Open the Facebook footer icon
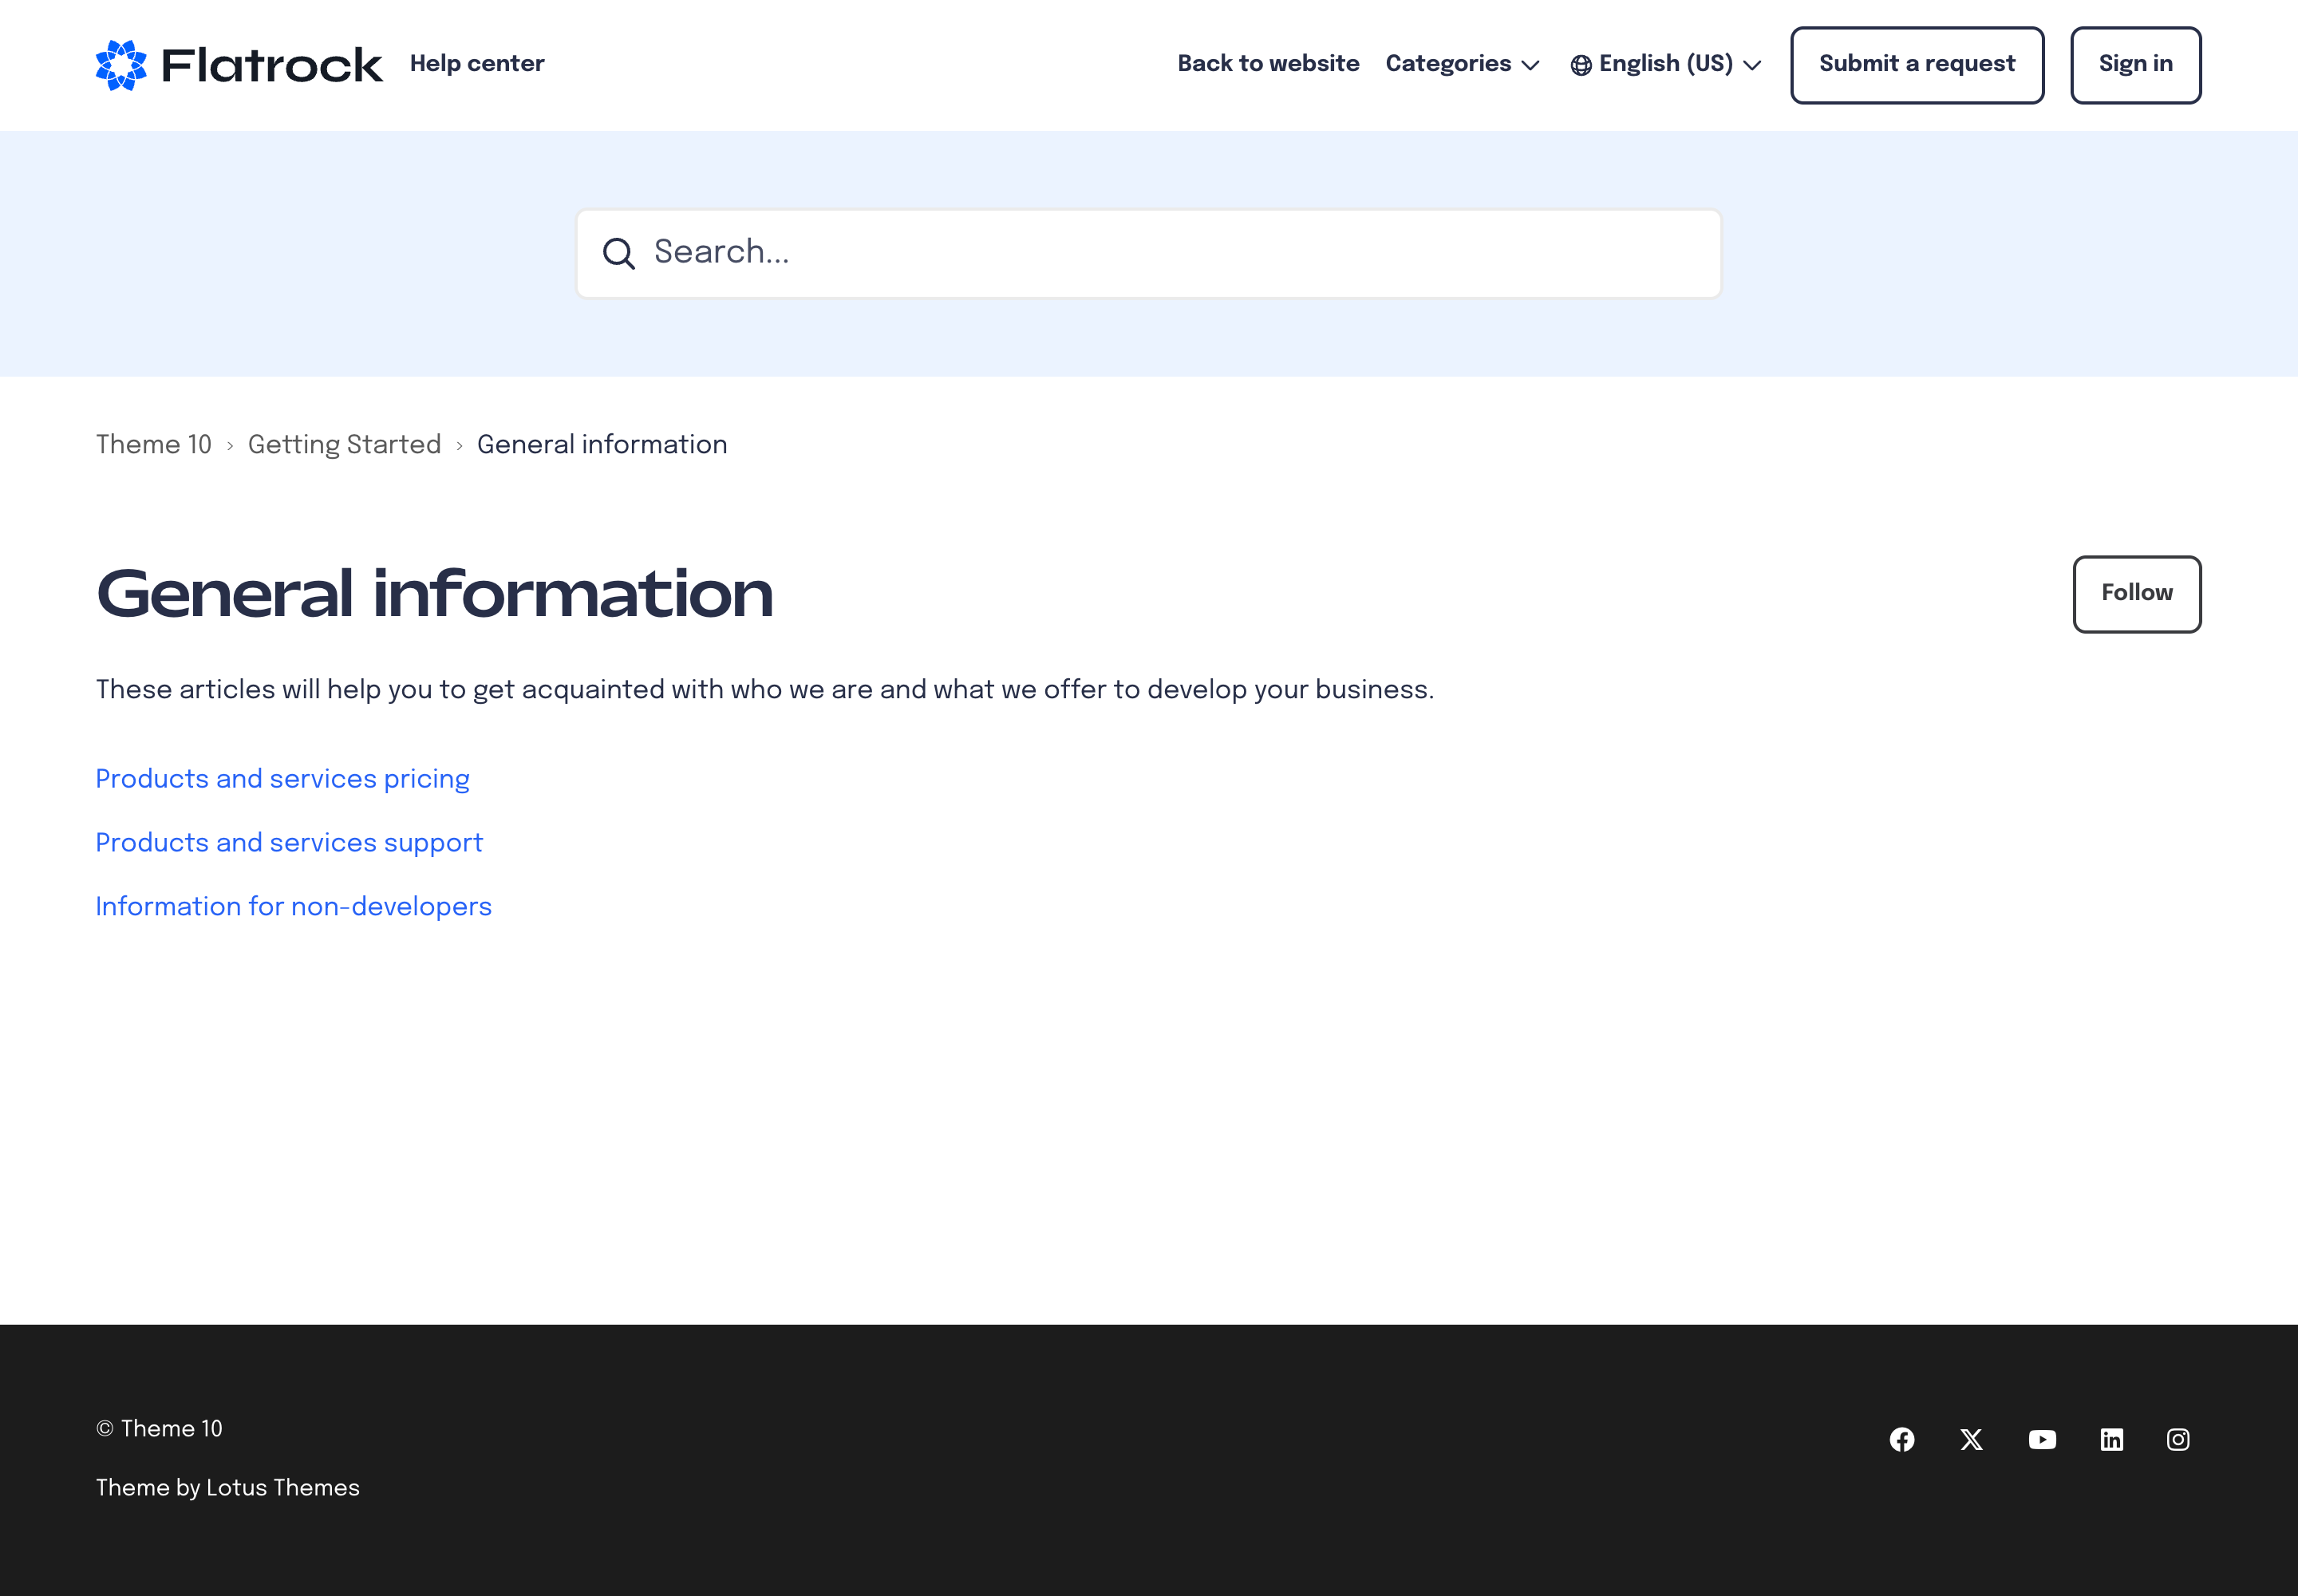The height and width of the screenshot is (1596, 2298). [1902, 1439]
